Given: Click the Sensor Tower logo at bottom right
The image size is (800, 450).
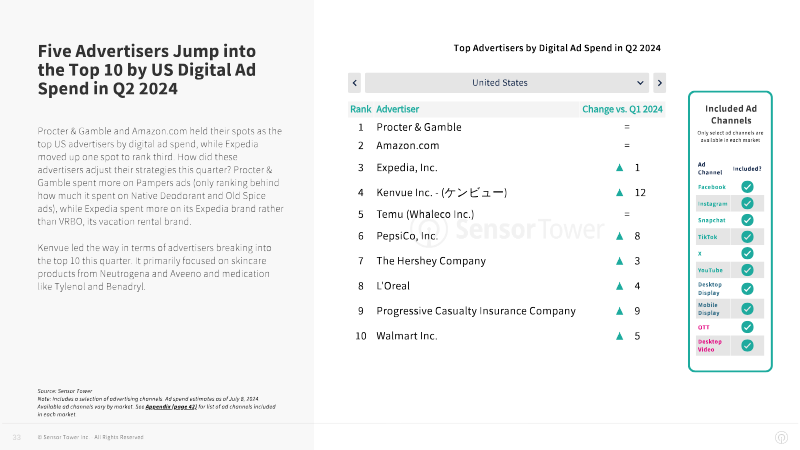Looking at the screenshot, I should point(781,437).
